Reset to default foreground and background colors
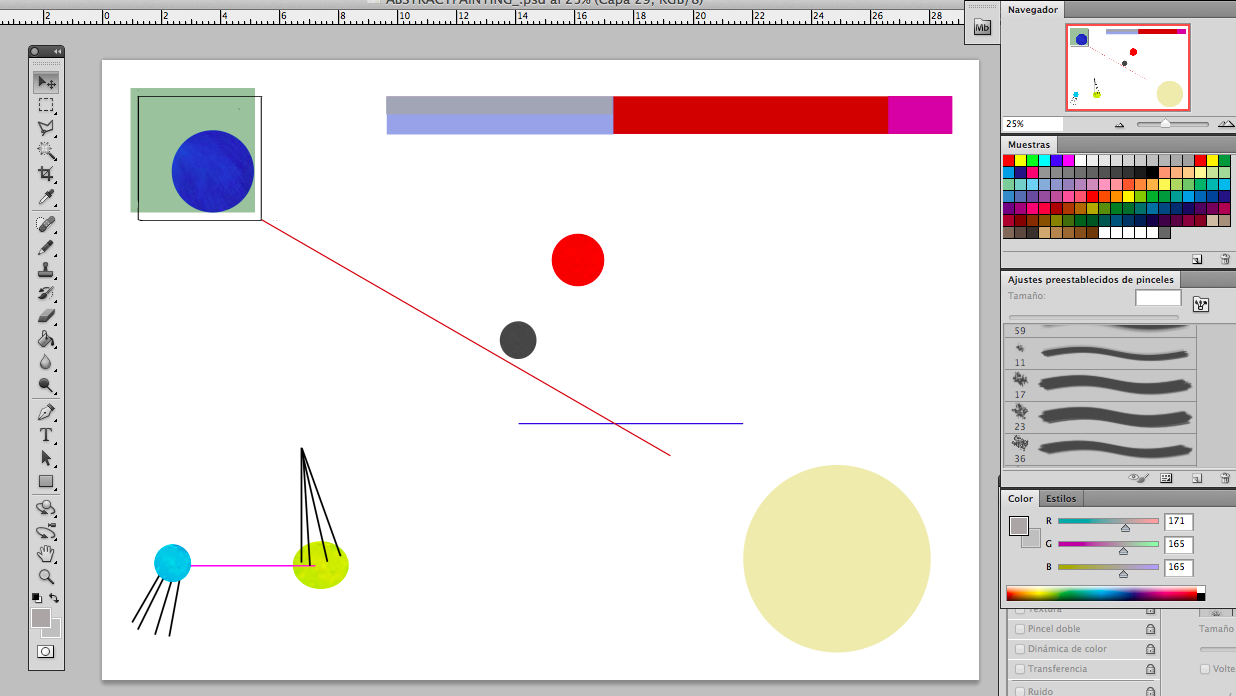The width and height of the screenshot is (1236, 696). point(36,598)
